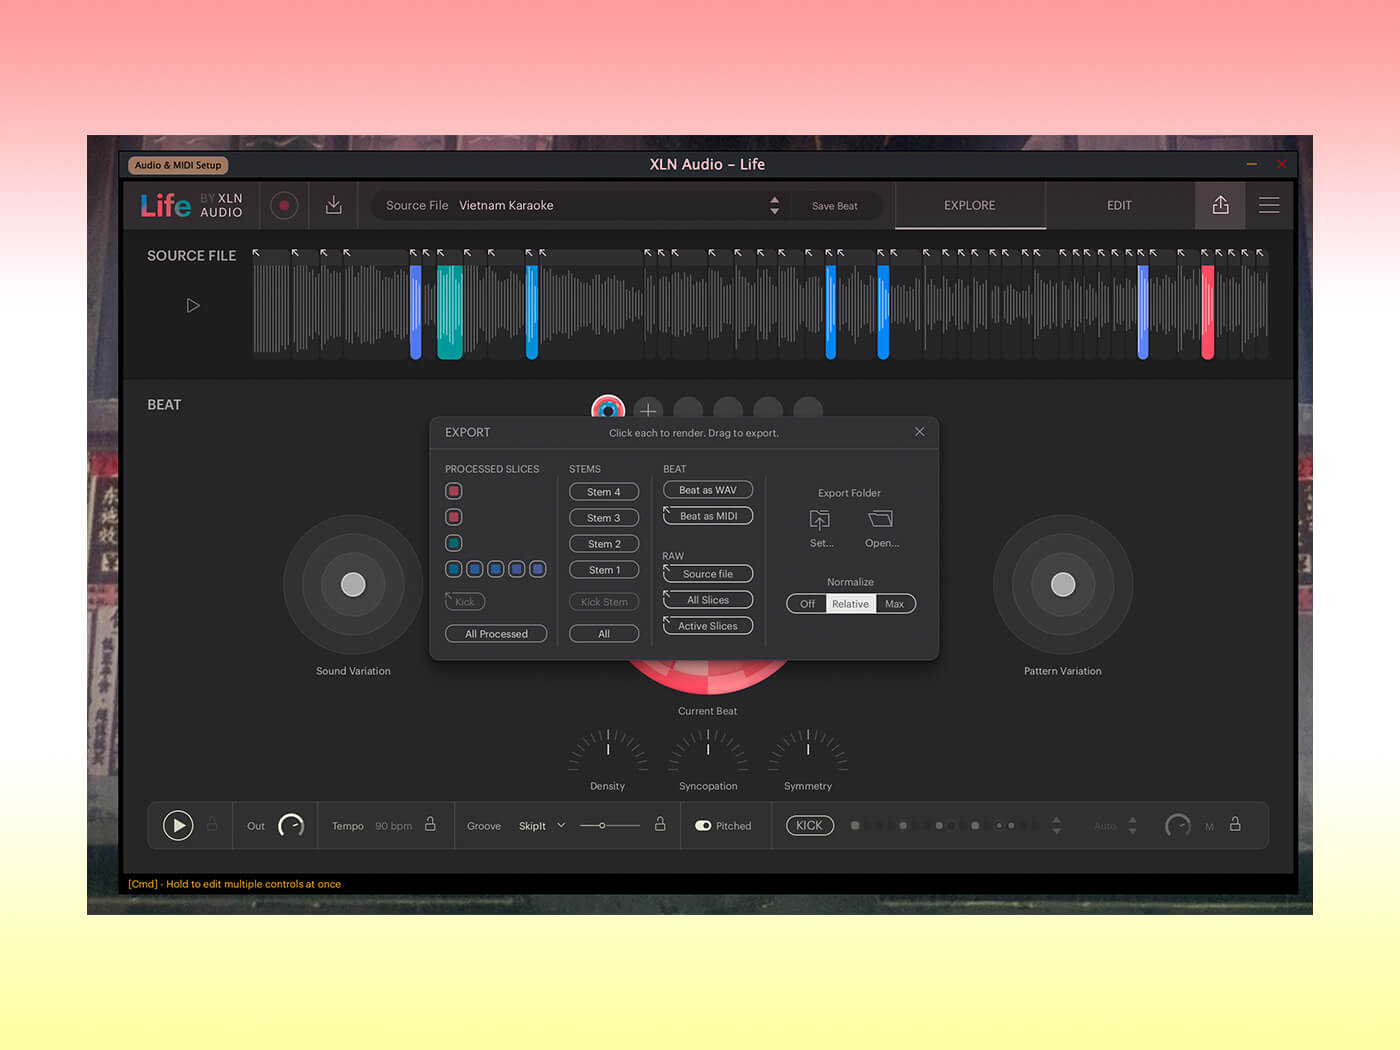Click the kick pattern stepper arrows

[1057, 825]
